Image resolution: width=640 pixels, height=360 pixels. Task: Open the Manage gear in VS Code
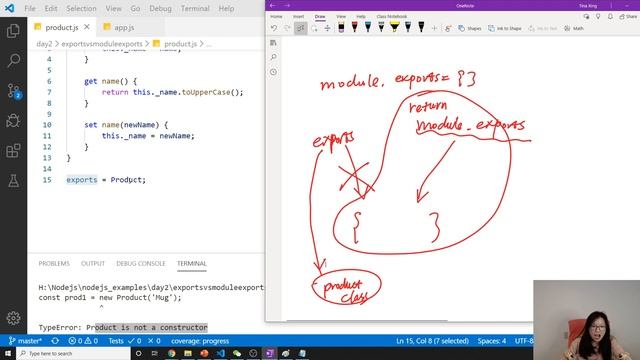(x=13, y=318)
